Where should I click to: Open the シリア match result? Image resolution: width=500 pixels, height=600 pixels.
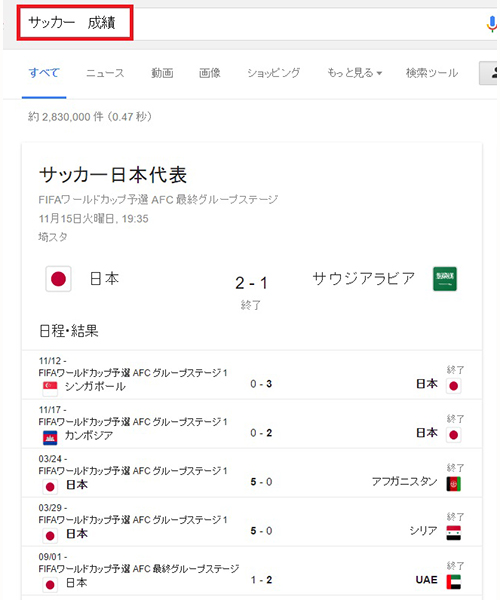252,522
